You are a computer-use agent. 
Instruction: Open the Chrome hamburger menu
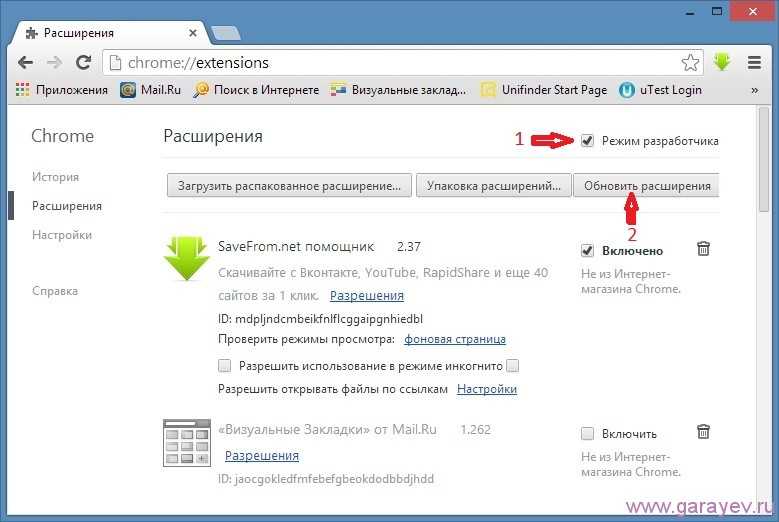click(x=754, y=63)
